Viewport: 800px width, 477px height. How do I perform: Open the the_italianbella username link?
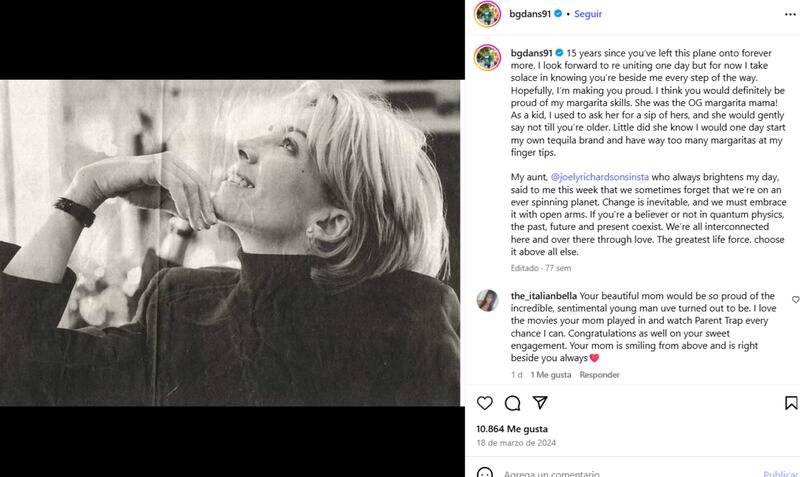[x=543, y=296]
